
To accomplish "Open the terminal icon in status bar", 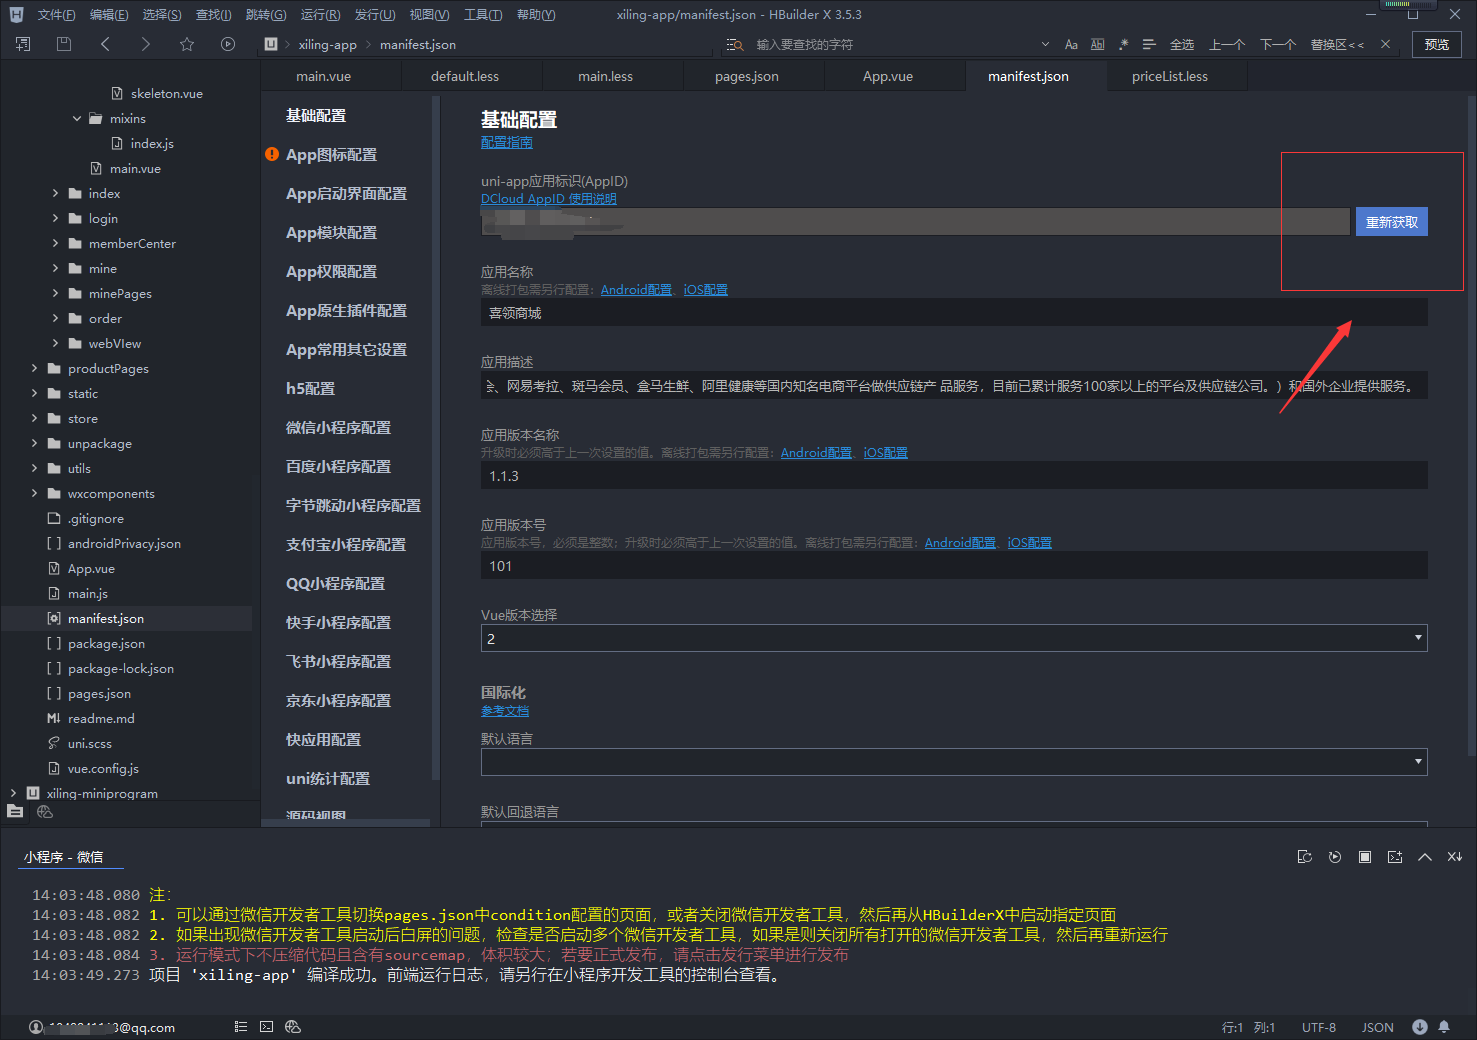I will pyautogui.click(x=266, y=1027).
